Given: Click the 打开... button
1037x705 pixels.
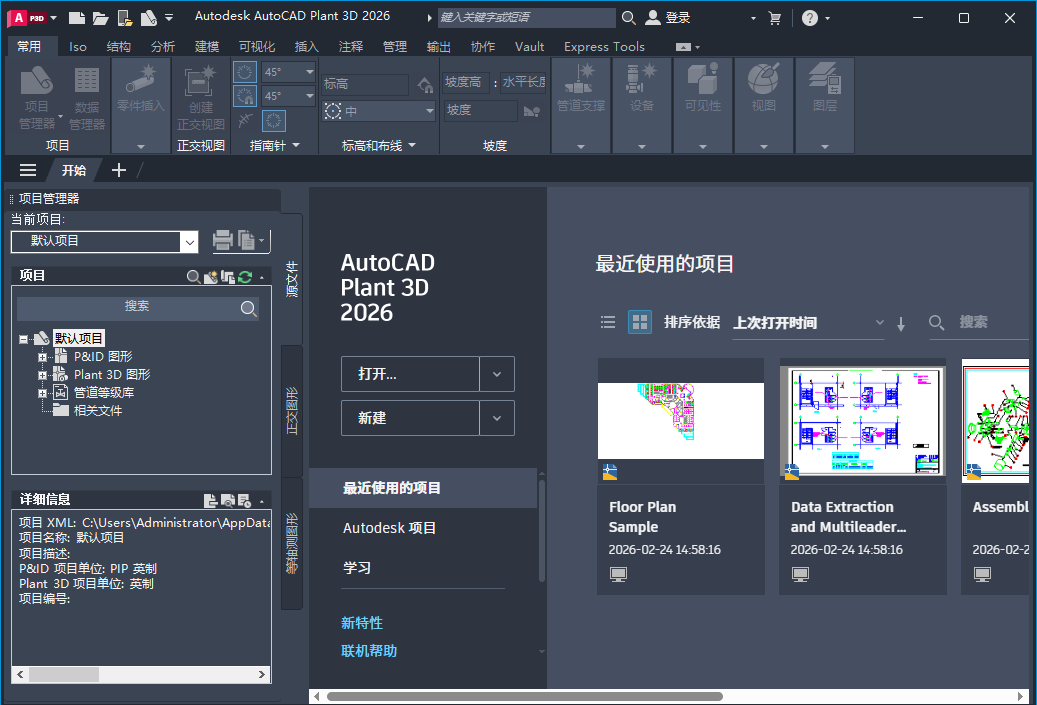Looking at the screenshot, I should [410, 374].
